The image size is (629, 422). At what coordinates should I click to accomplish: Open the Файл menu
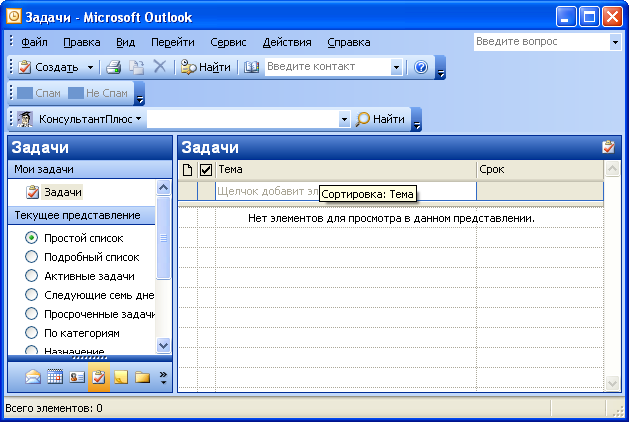point(34,42)
